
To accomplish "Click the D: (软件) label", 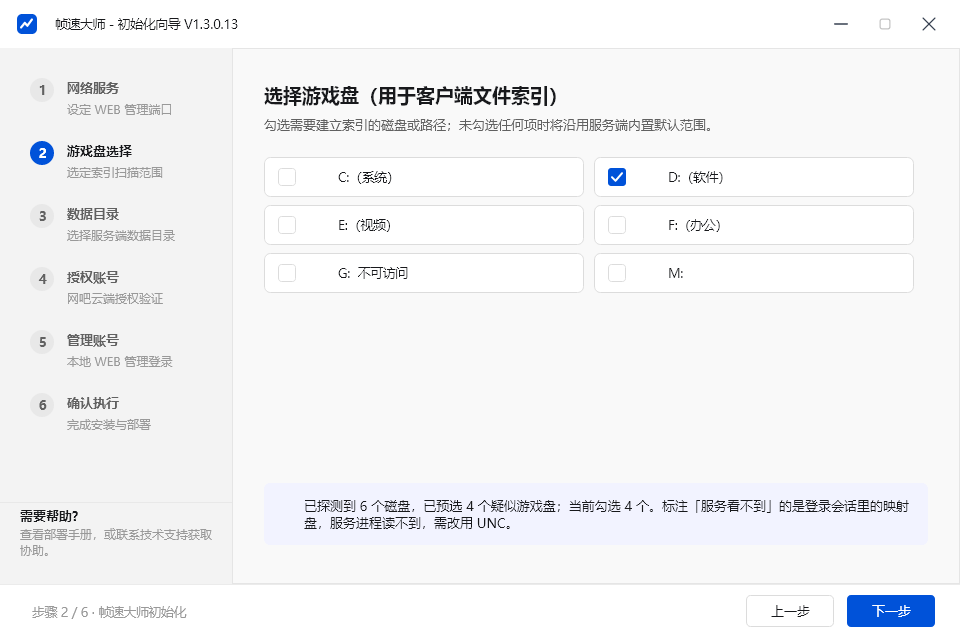I will pos(696,177).
